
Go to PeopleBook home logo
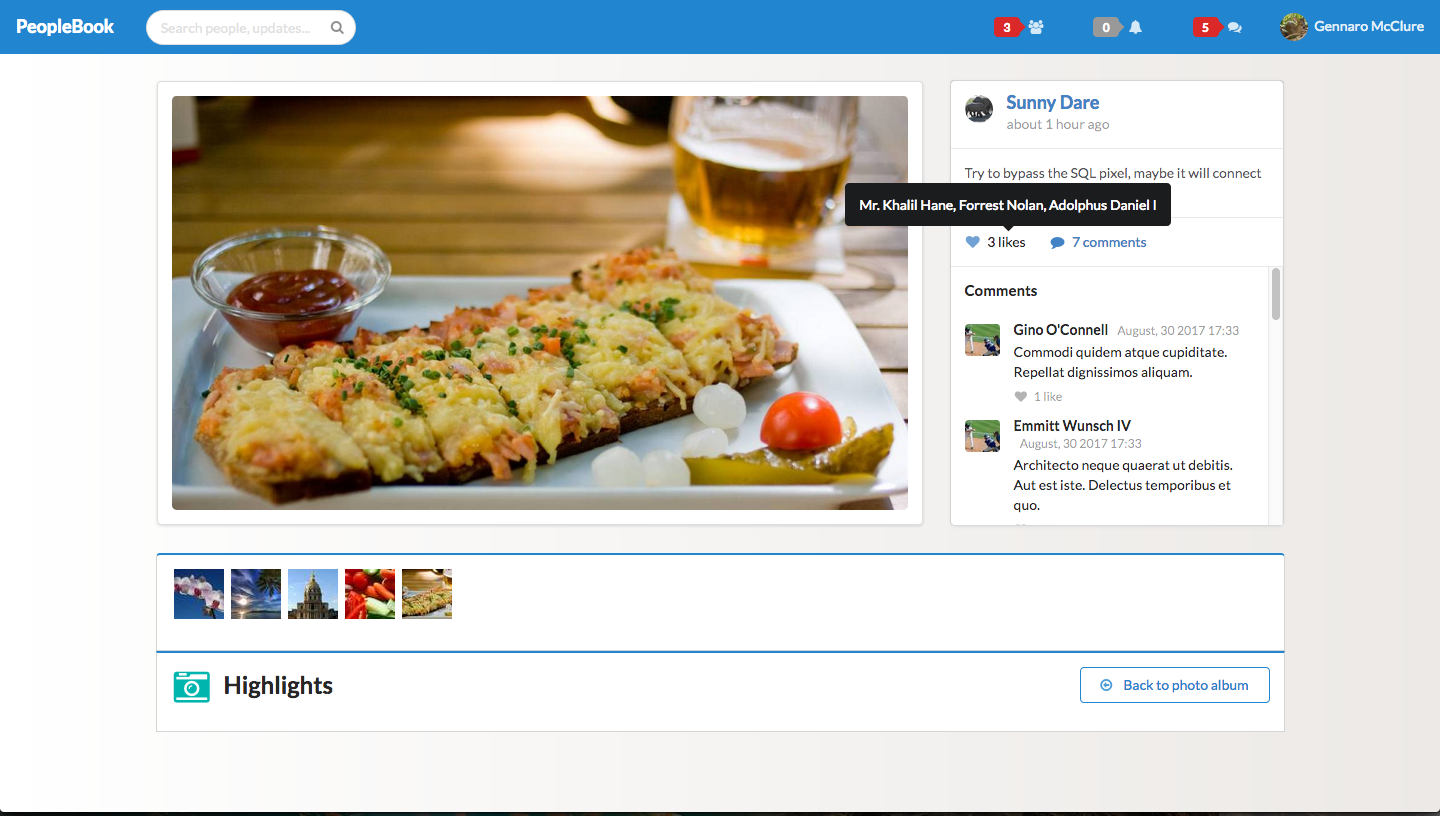pos(65,27)
